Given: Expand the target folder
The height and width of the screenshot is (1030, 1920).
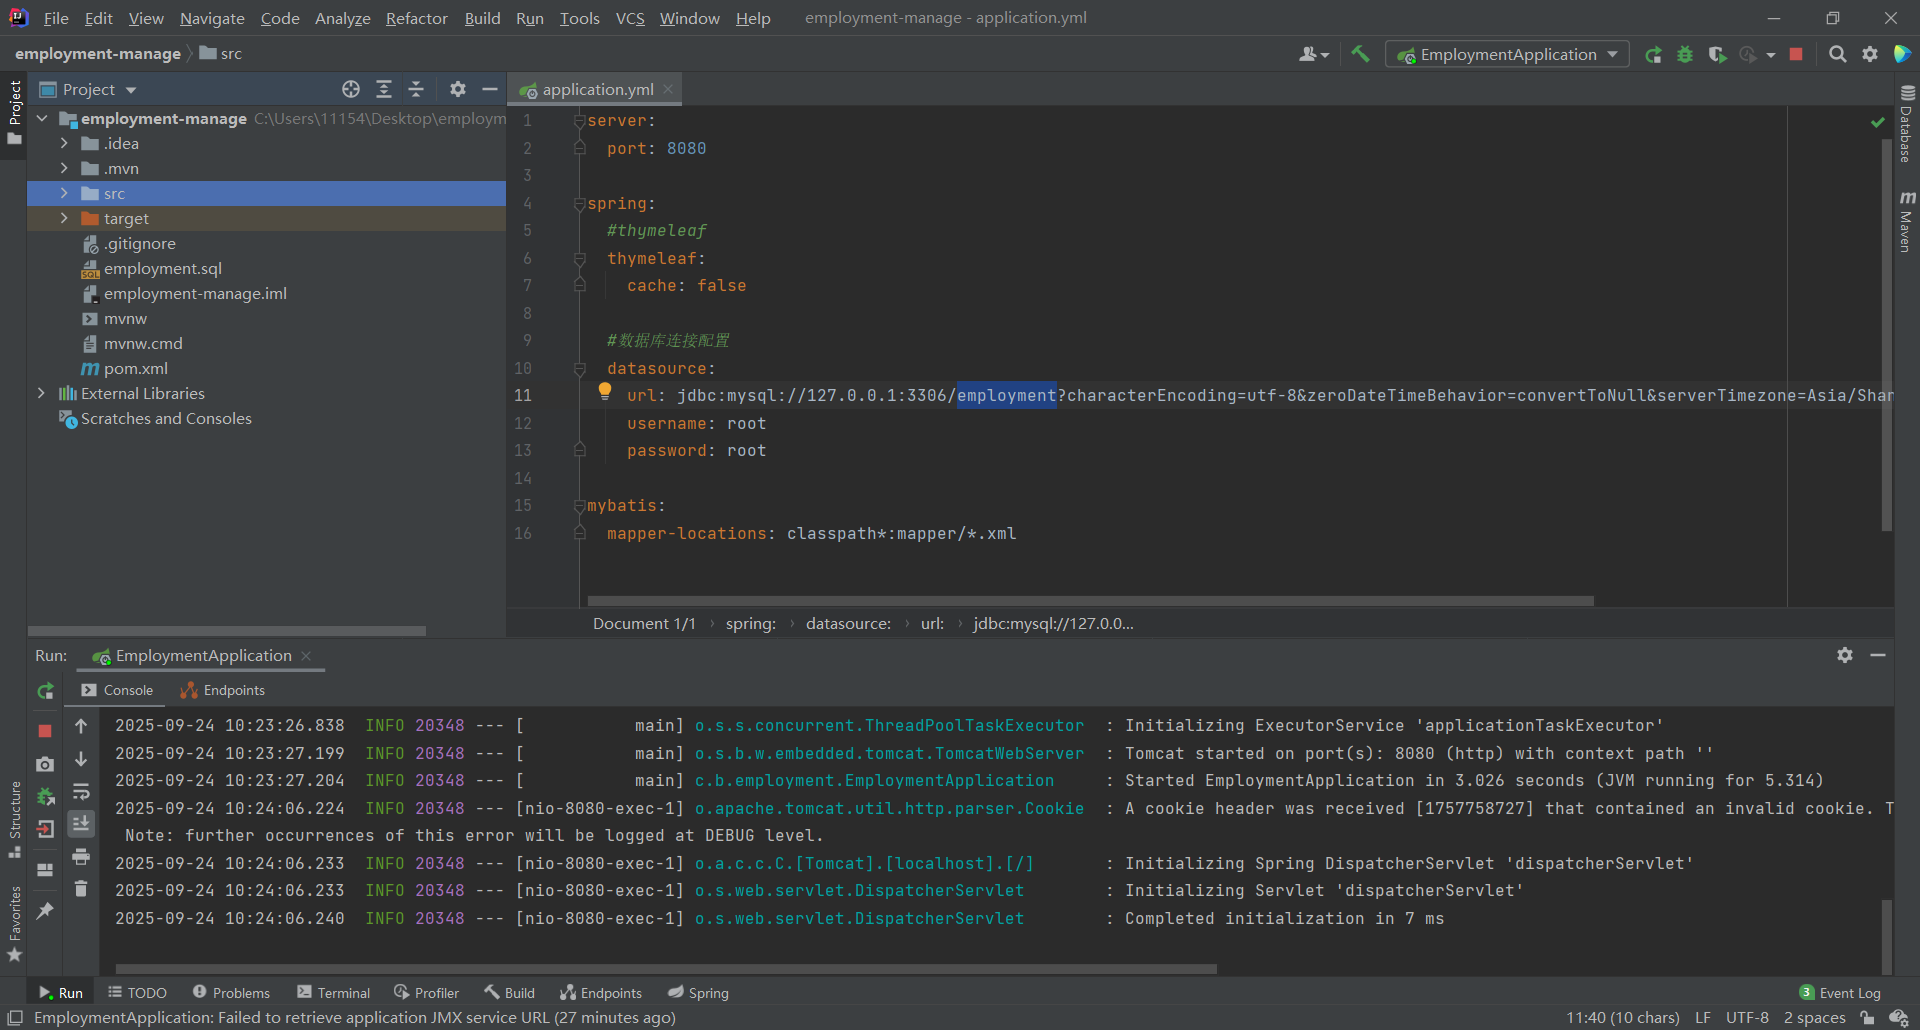Looking at the screenshot, I should 64,218.
